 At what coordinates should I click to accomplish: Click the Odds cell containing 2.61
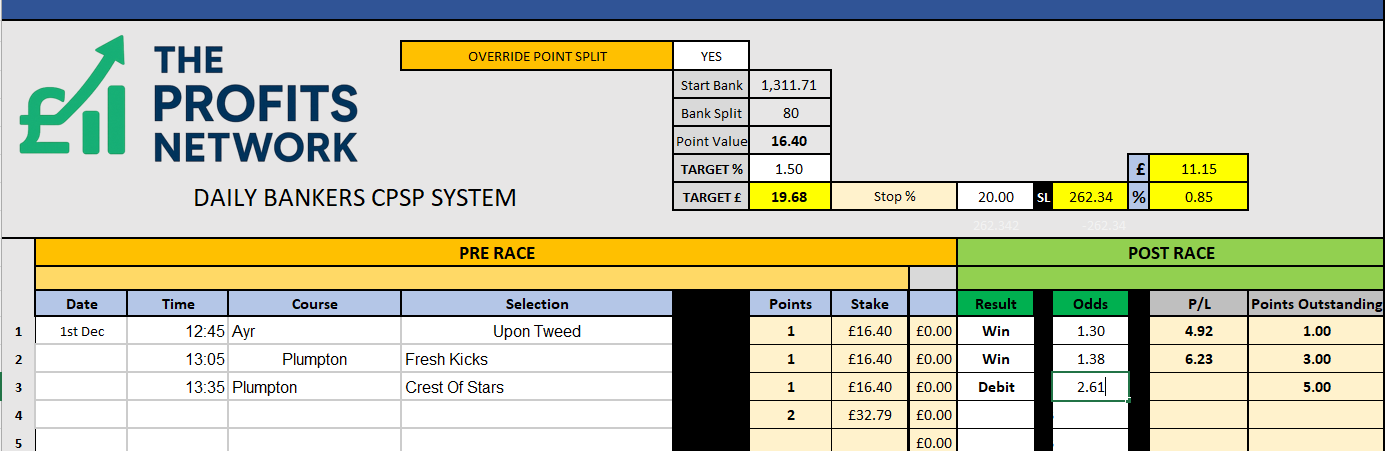(1090, 387)
